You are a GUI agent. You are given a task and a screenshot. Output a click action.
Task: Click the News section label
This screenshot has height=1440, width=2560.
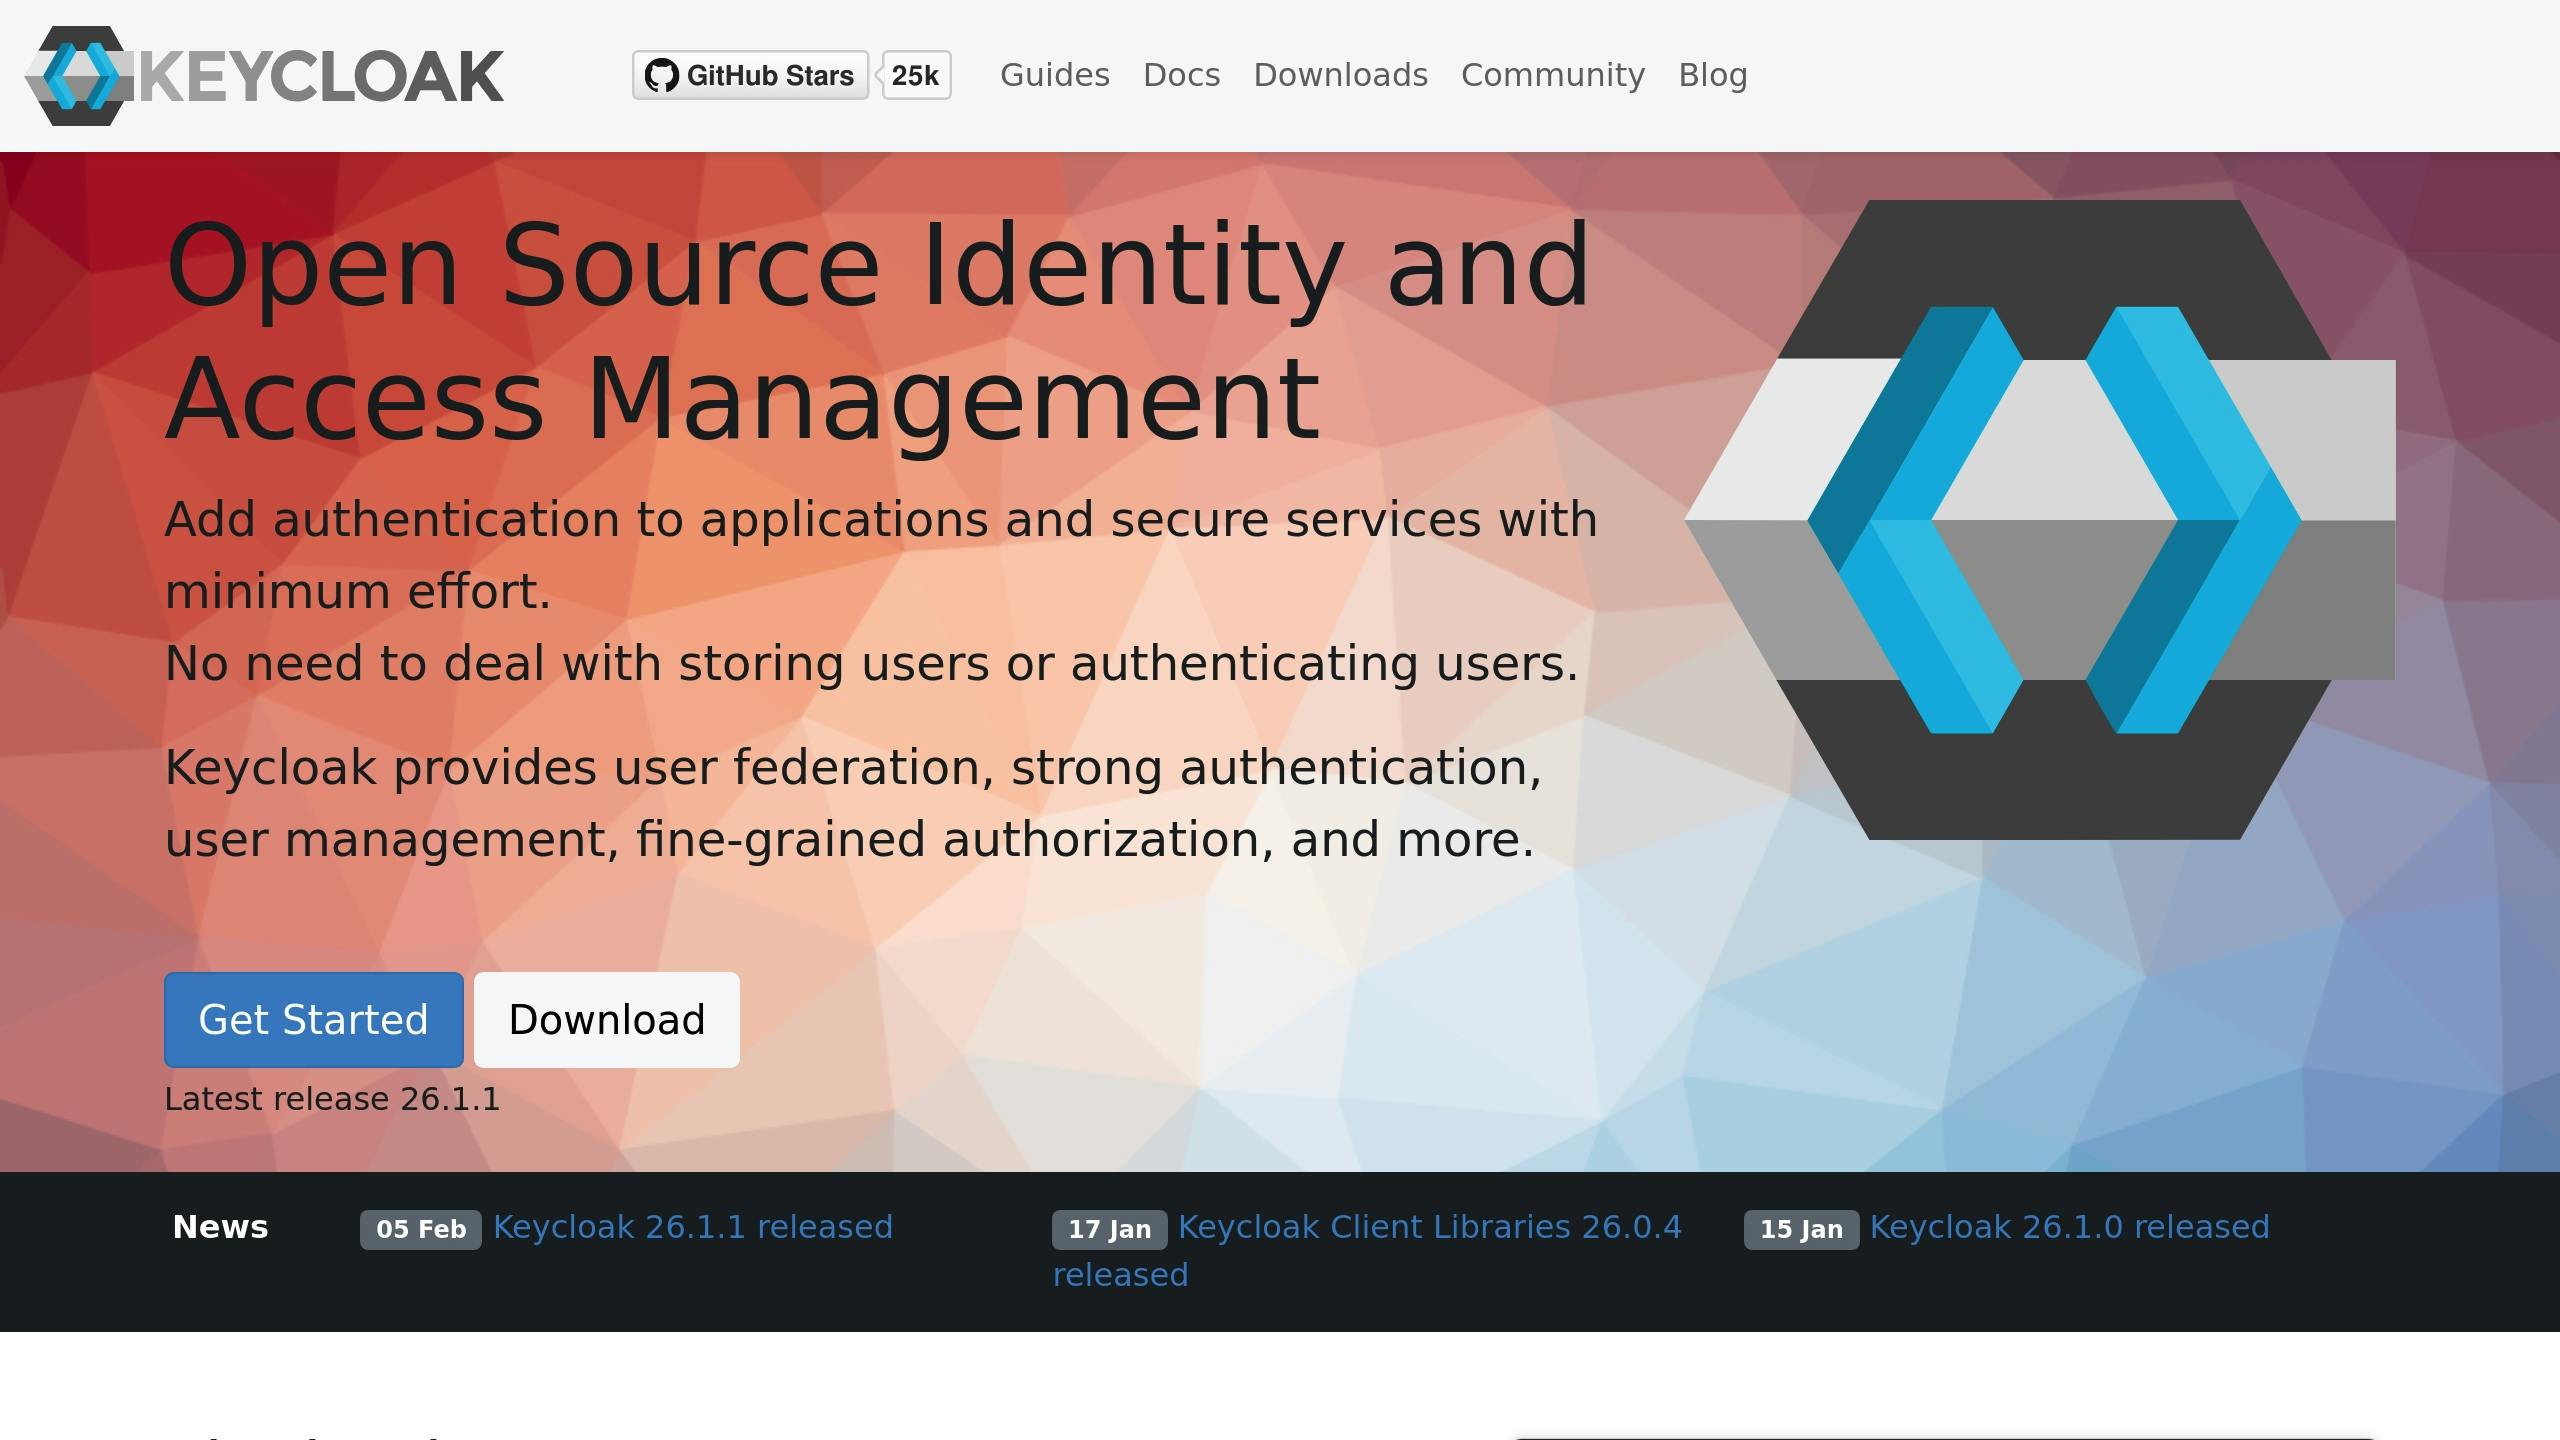point(221,1227)
